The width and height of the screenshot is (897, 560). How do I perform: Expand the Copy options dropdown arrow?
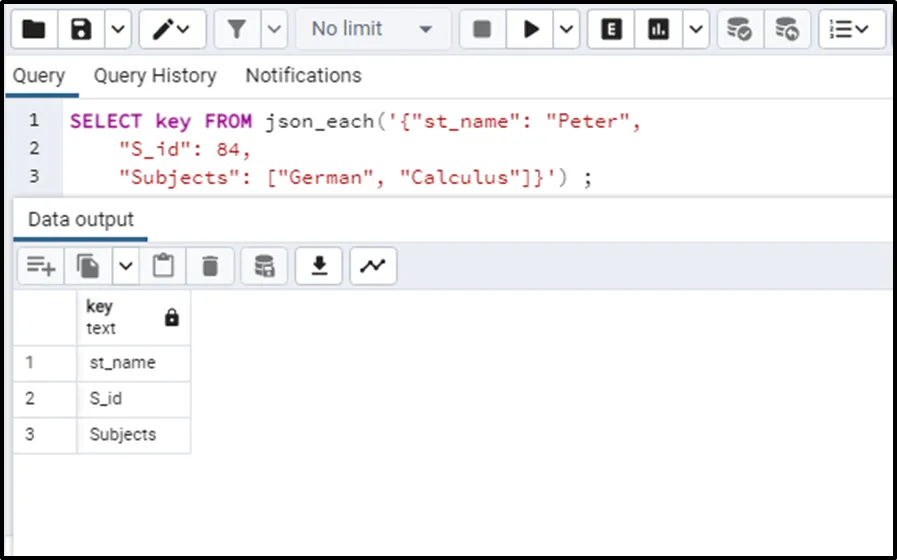[x=125, y=266]
